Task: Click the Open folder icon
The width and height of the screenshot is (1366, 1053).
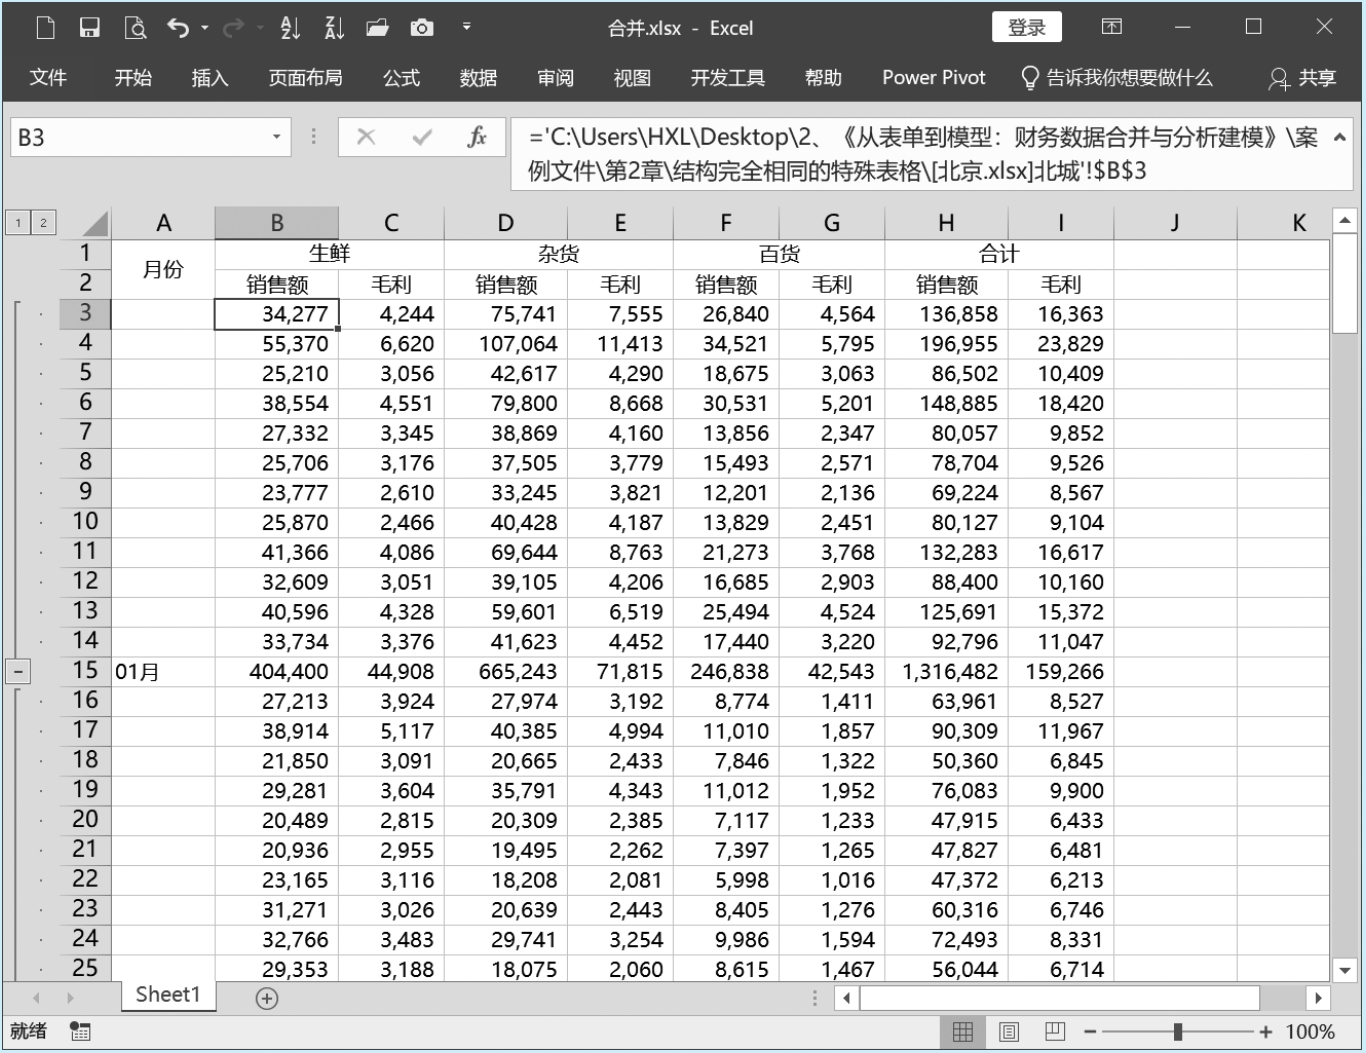Action: pos(377,28)
